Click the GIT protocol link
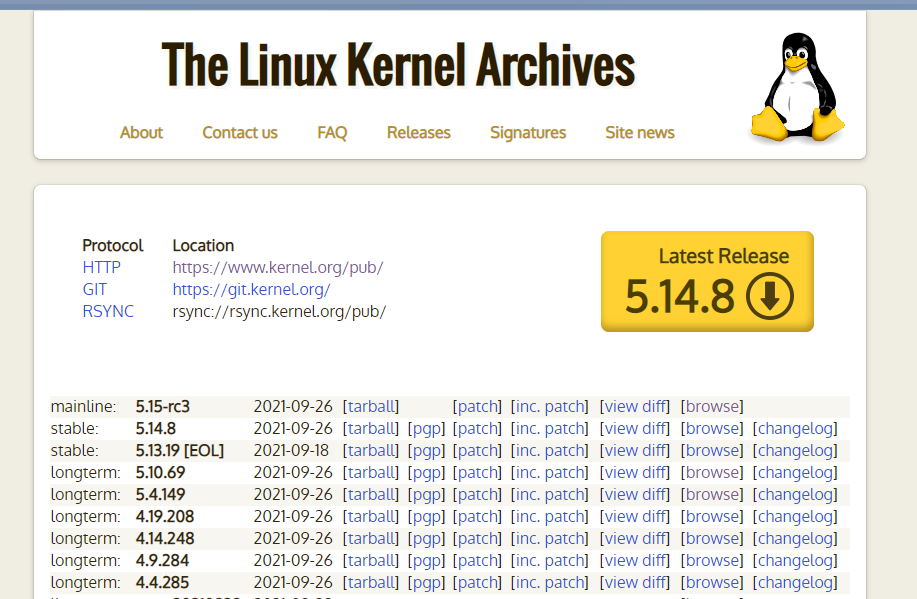The image size is (917, 599). pyautogui.click(x=94, y=290)
